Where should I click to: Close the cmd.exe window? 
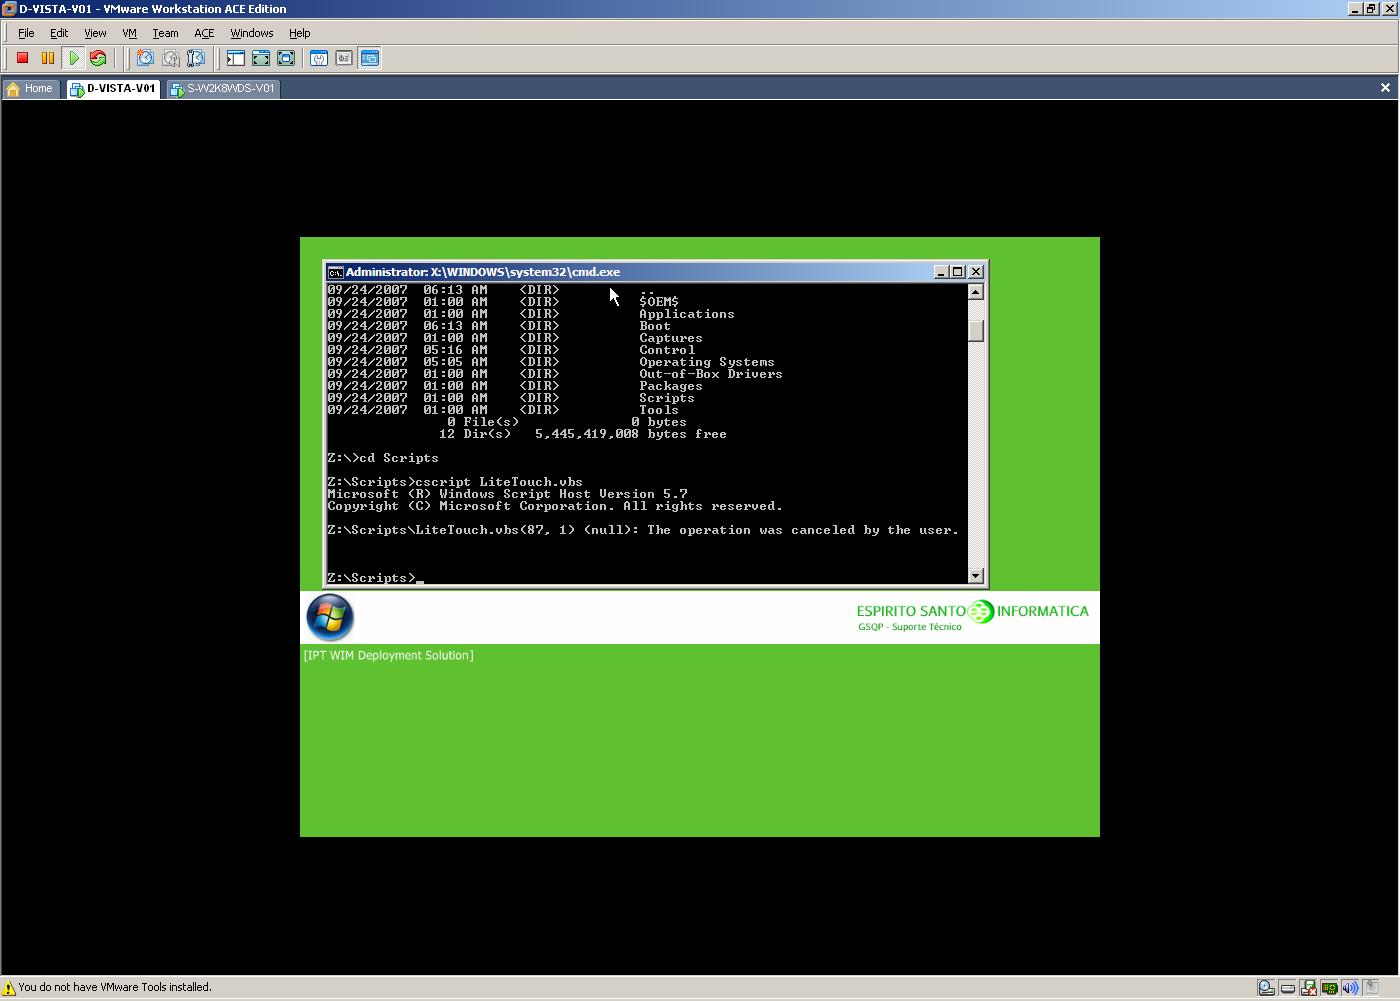[x=976, y=272]
